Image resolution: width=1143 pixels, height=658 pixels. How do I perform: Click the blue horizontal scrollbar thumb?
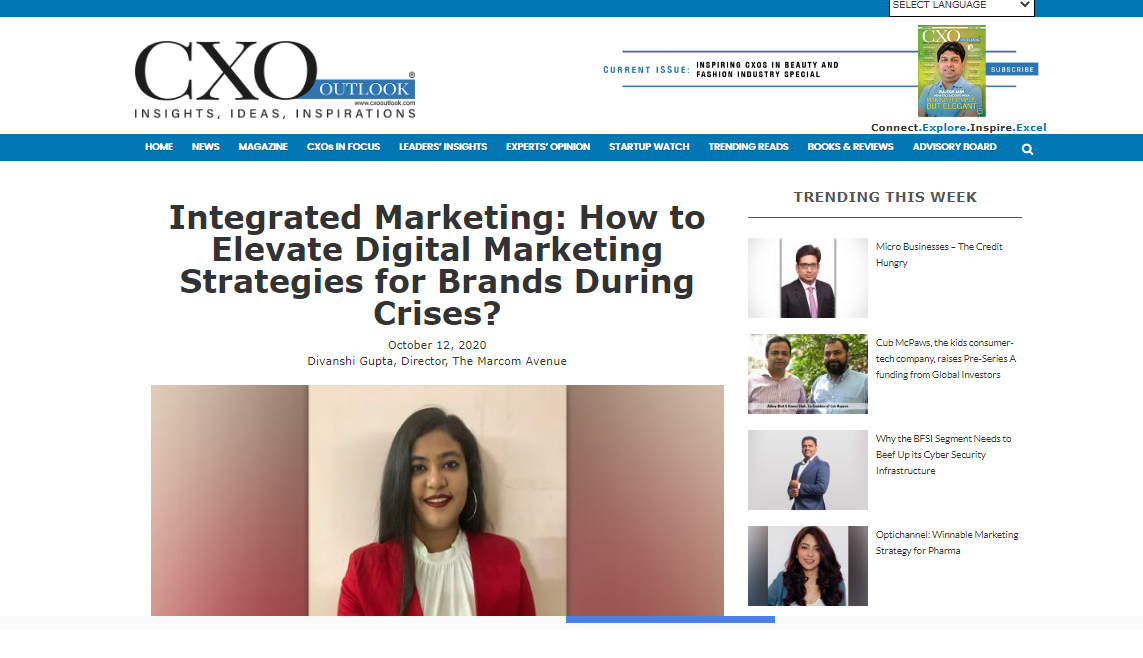point(670,619)
